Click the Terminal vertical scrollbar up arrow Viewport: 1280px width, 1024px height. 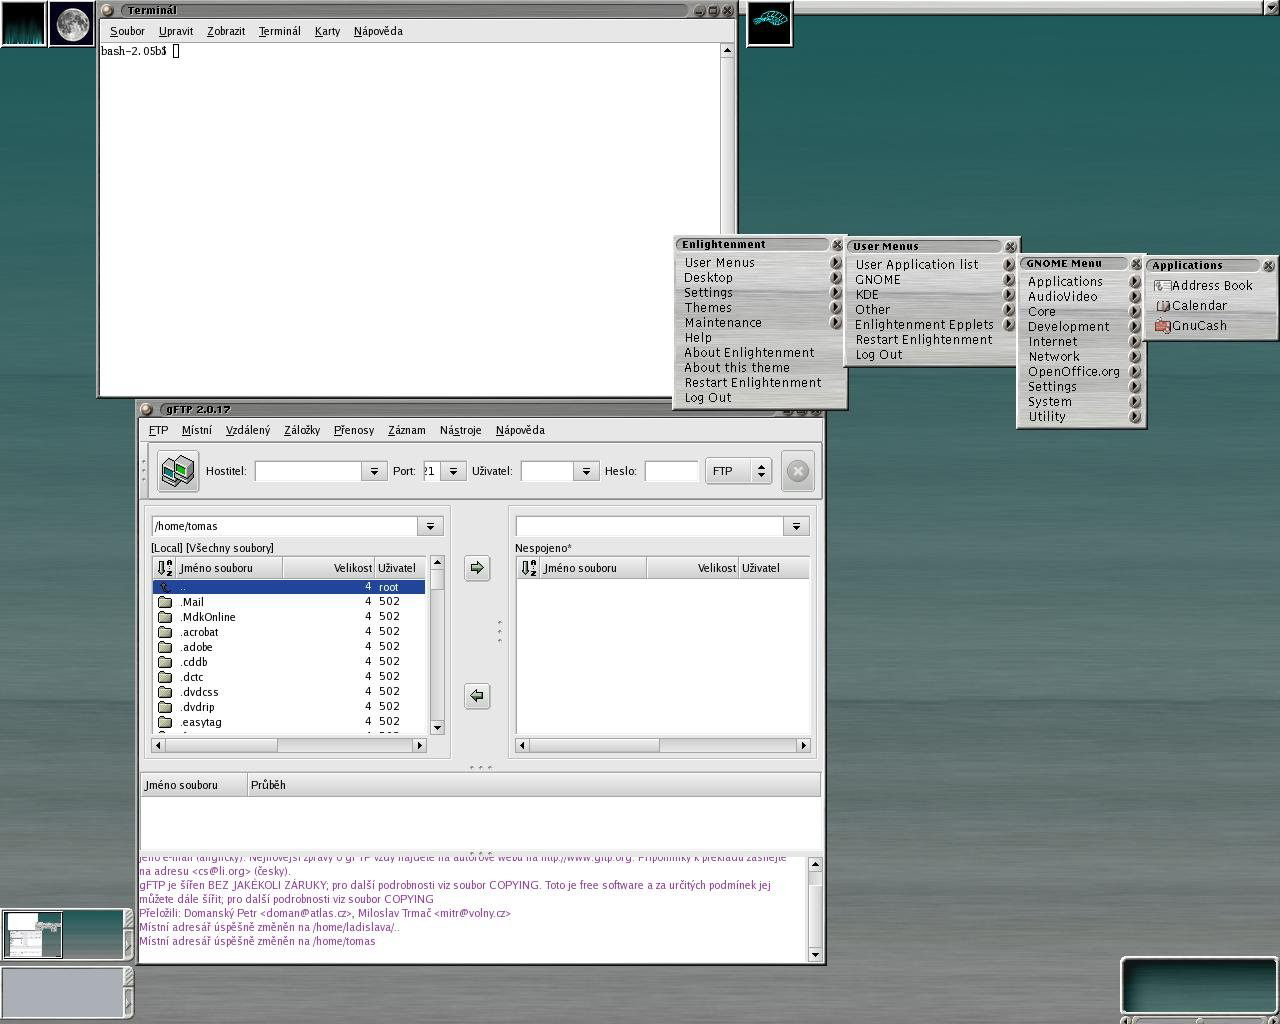point(727,50)
